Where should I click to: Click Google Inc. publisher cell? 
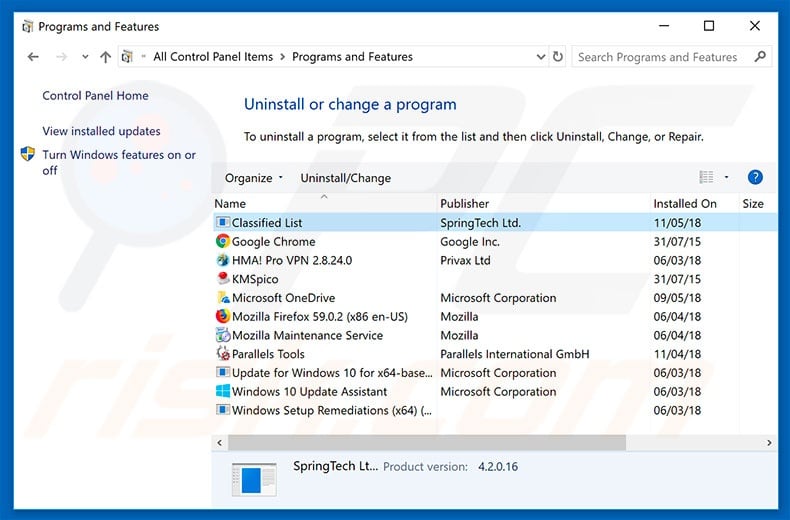470,241
